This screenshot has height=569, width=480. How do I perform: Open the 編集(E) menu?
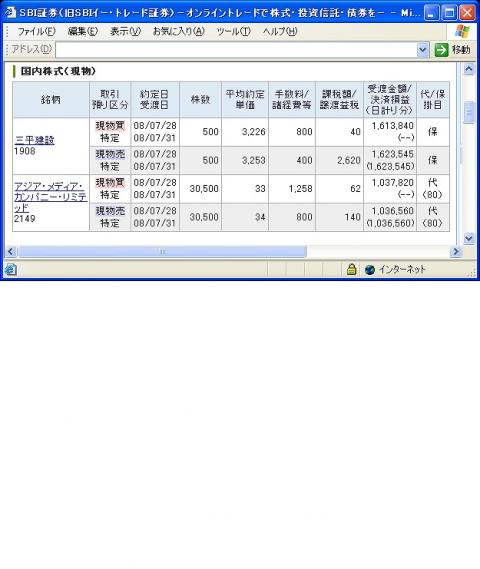pyautogui.click(x=83, y=32)
